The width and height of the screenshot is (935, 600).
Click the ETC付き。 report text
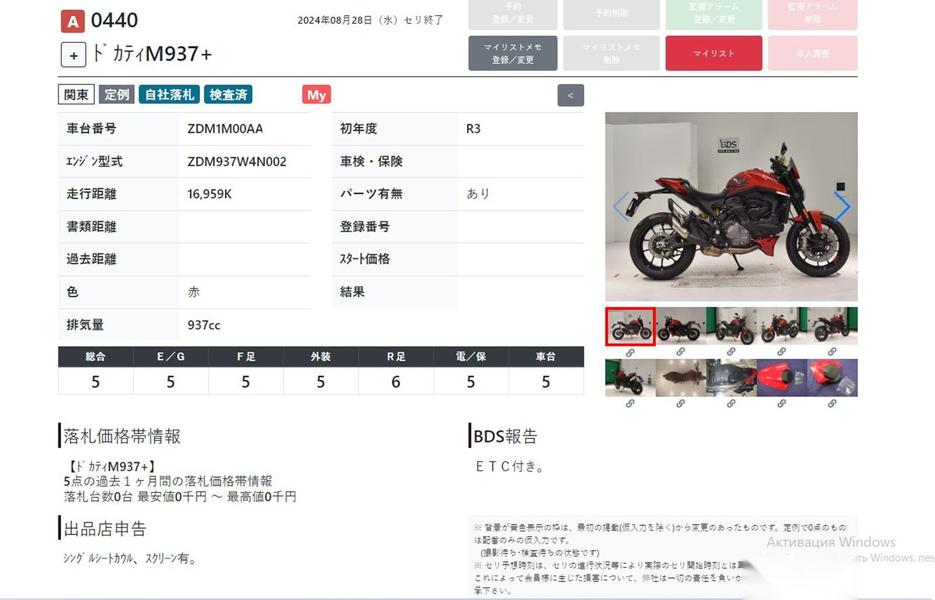click(x=510, y=466)
